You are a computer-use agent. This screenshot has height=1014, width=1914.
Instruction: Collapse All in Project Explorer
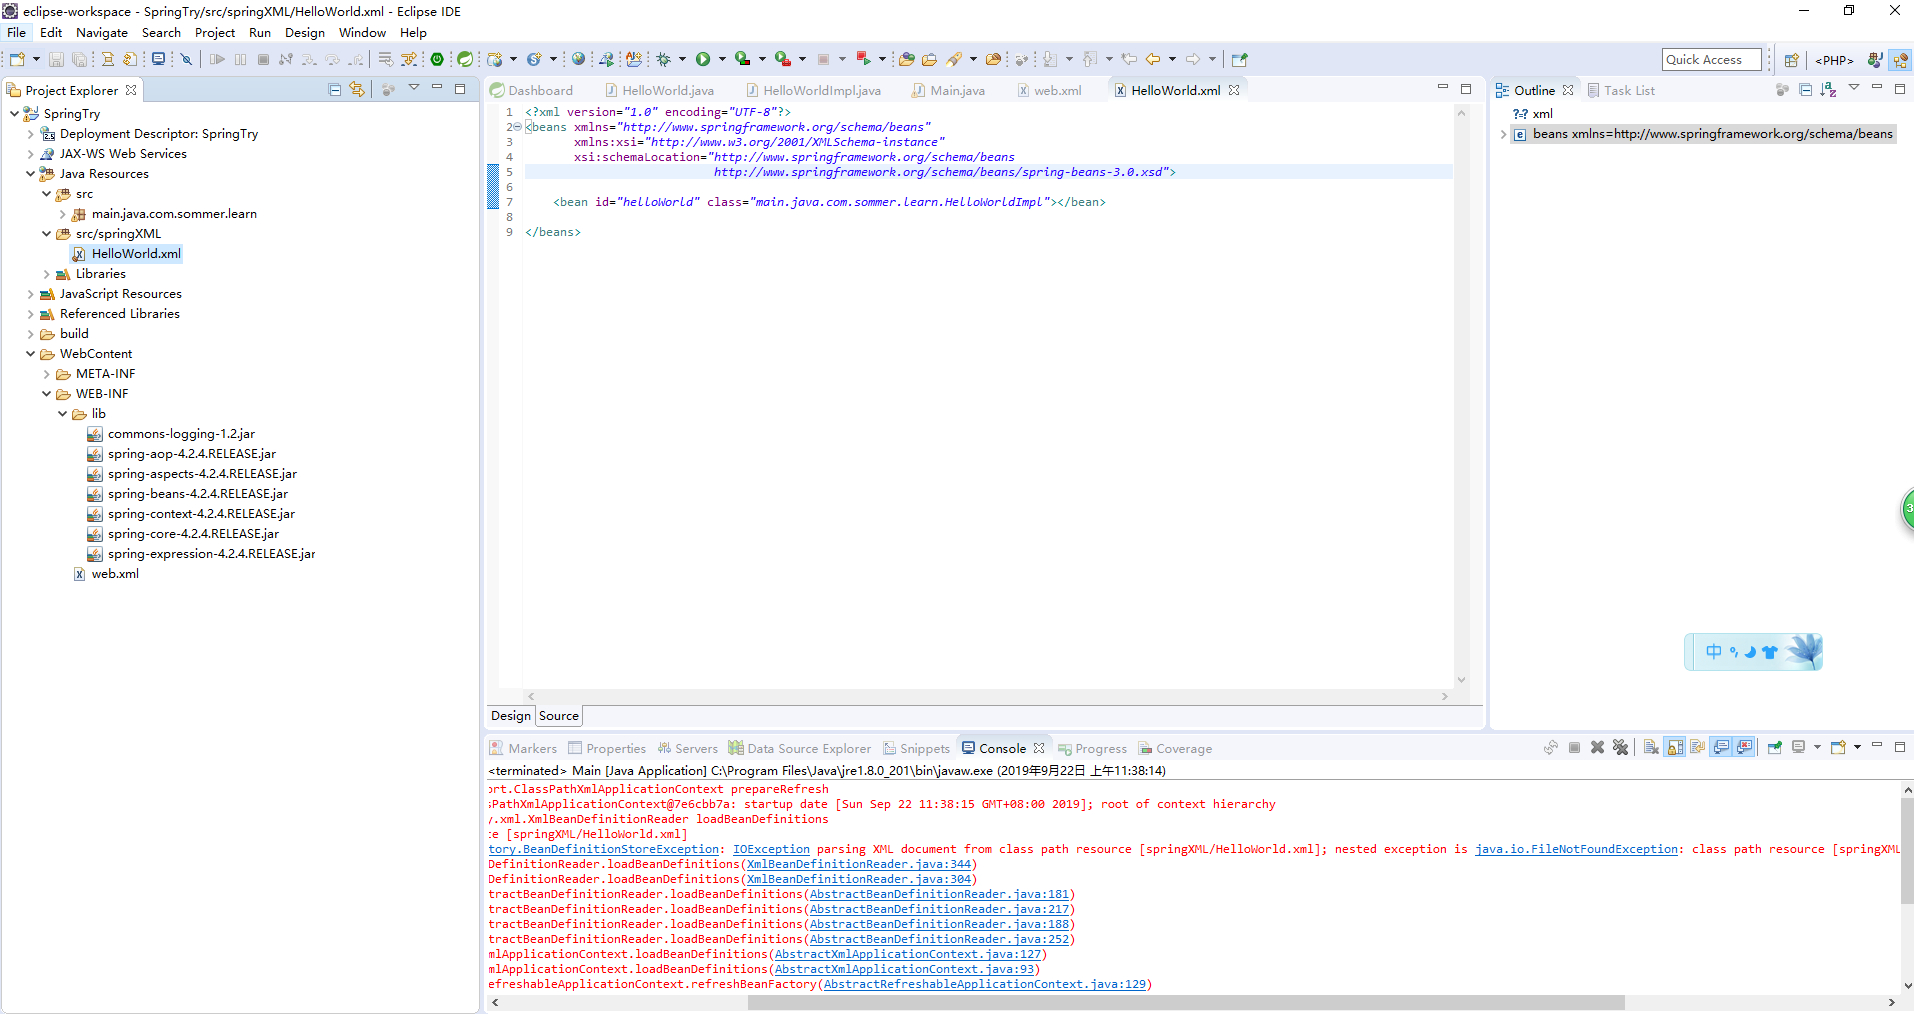335,90
